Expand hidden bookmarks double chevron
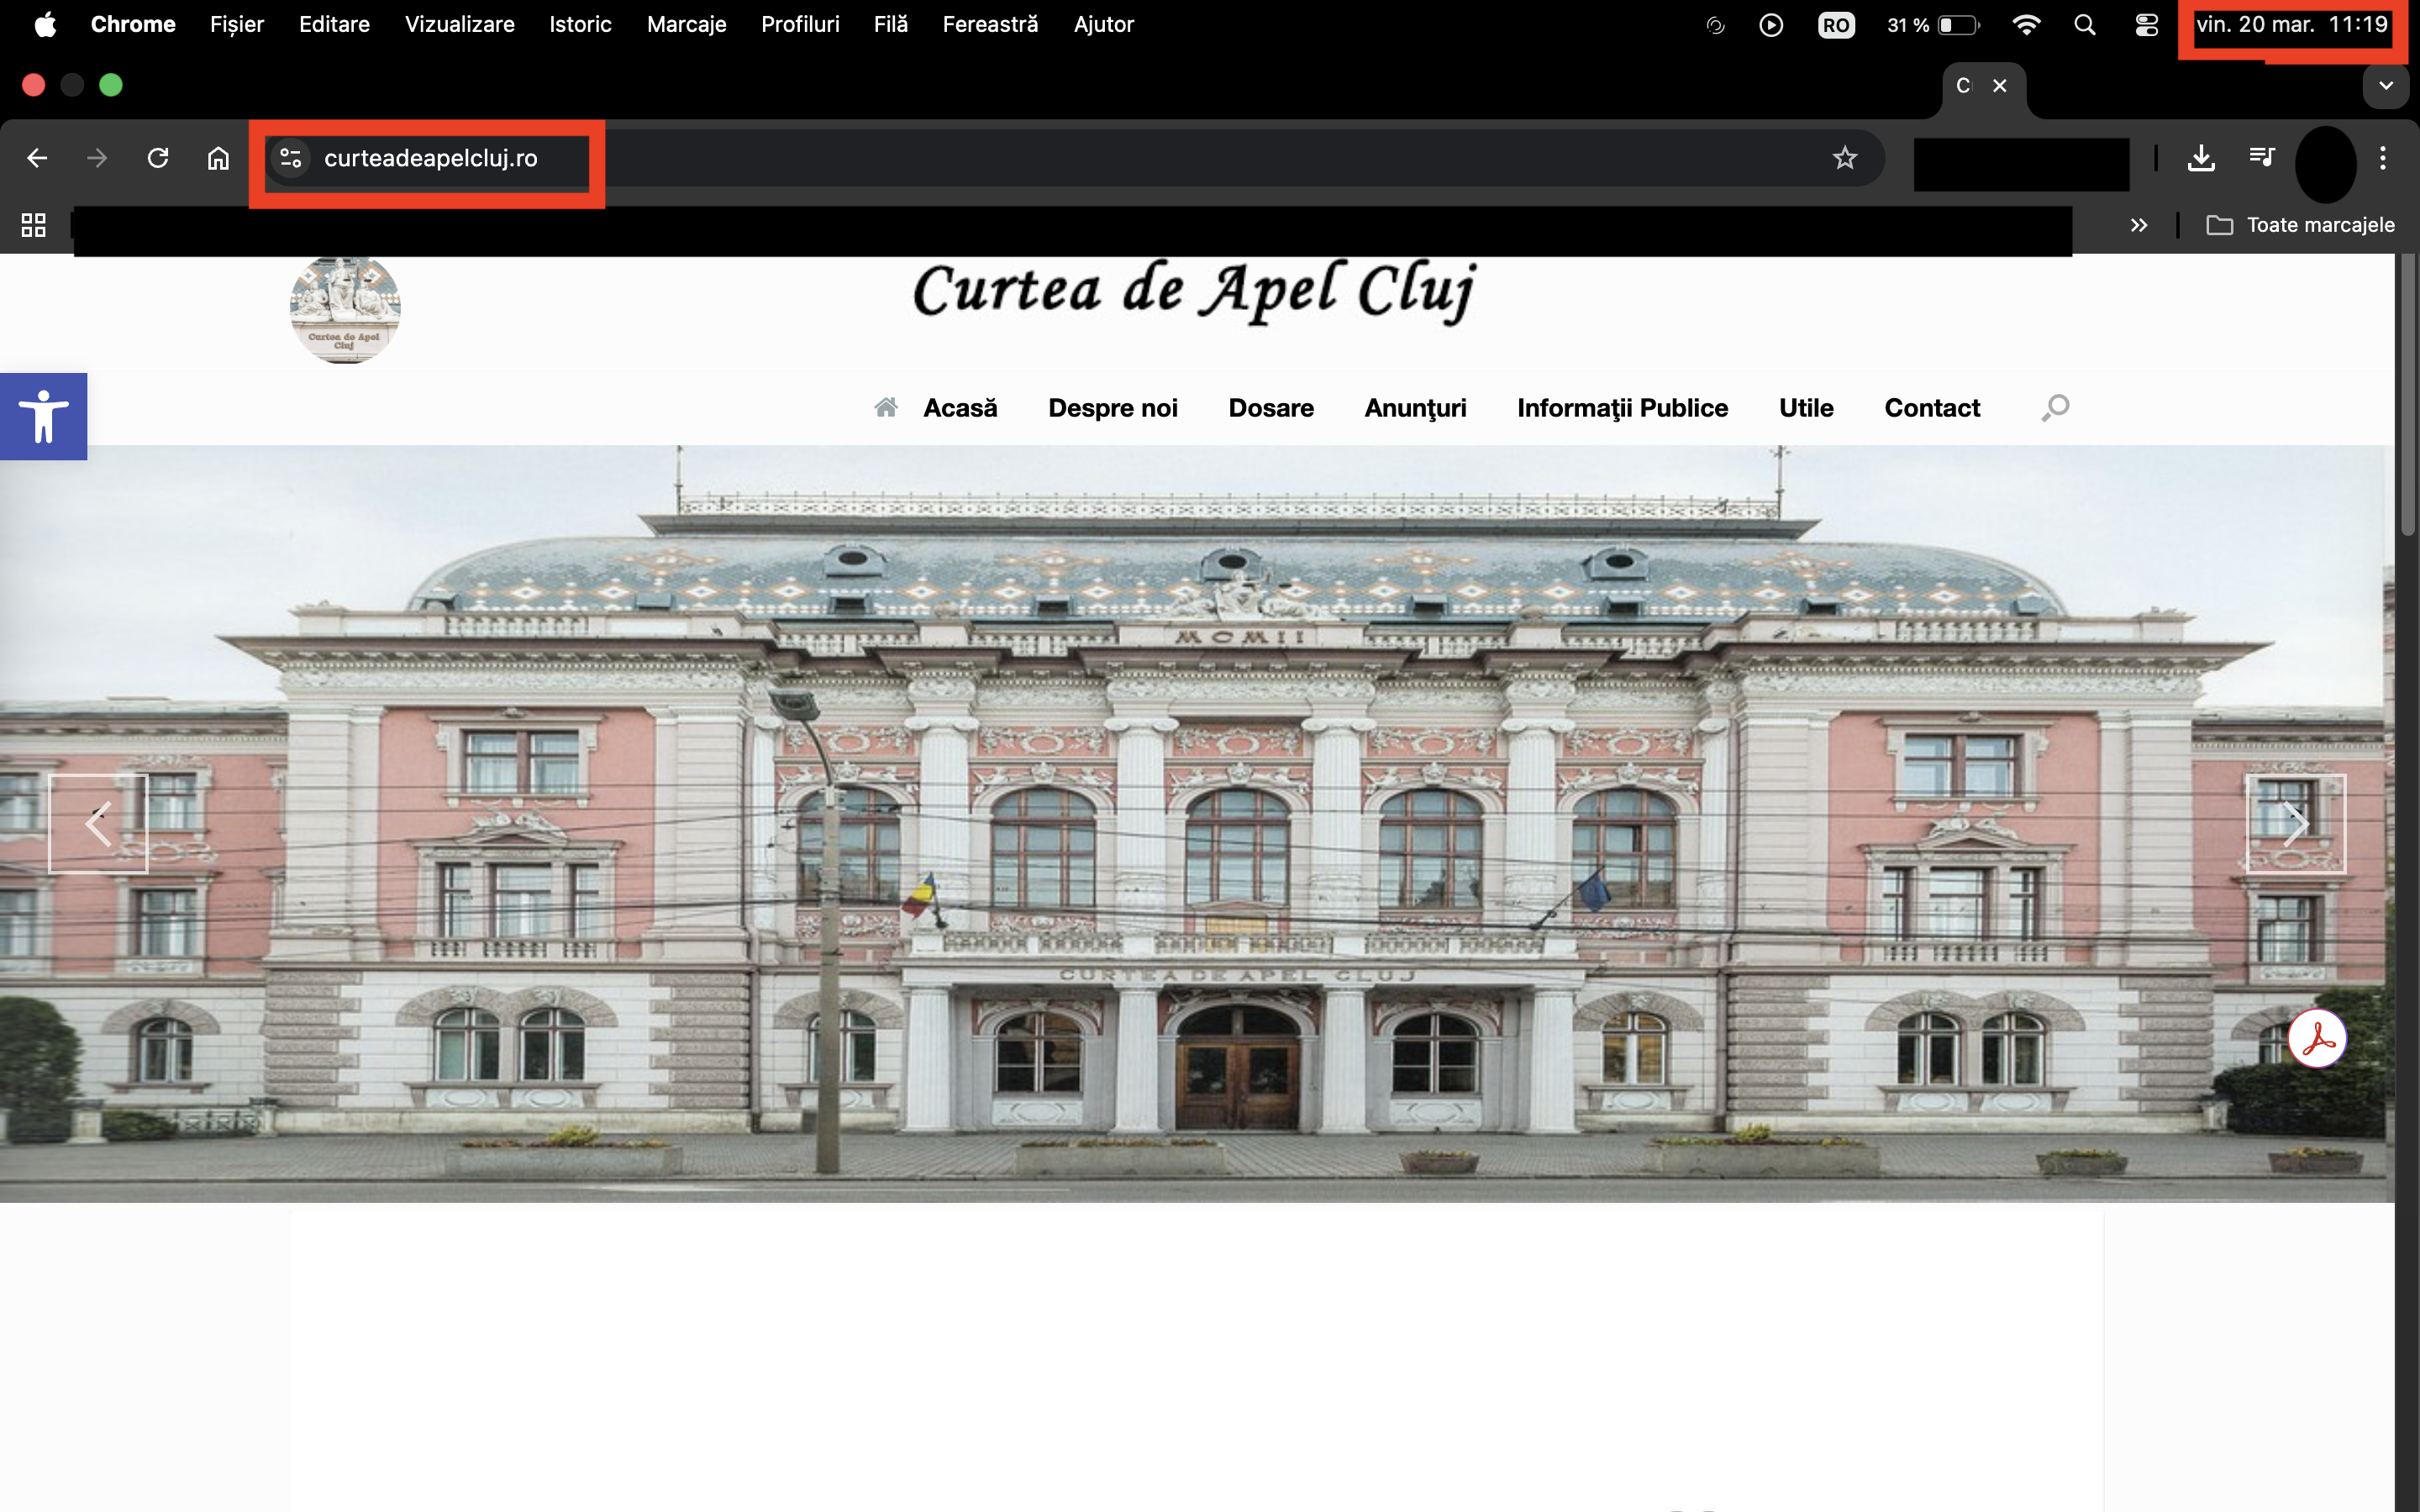Image resolution: width=2420 pixels, height=1512 pixels. click(x=2138, y=225)
